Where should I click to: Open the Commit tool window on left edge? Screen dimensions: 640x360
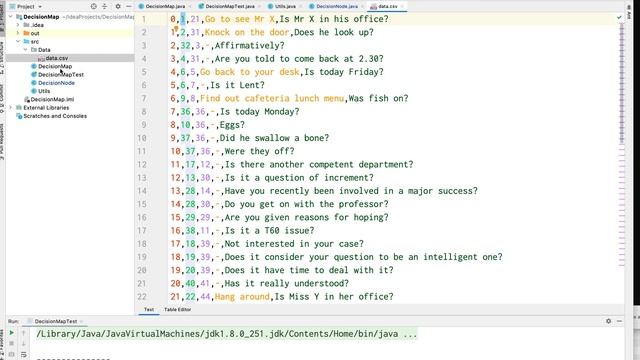(2, 98)
